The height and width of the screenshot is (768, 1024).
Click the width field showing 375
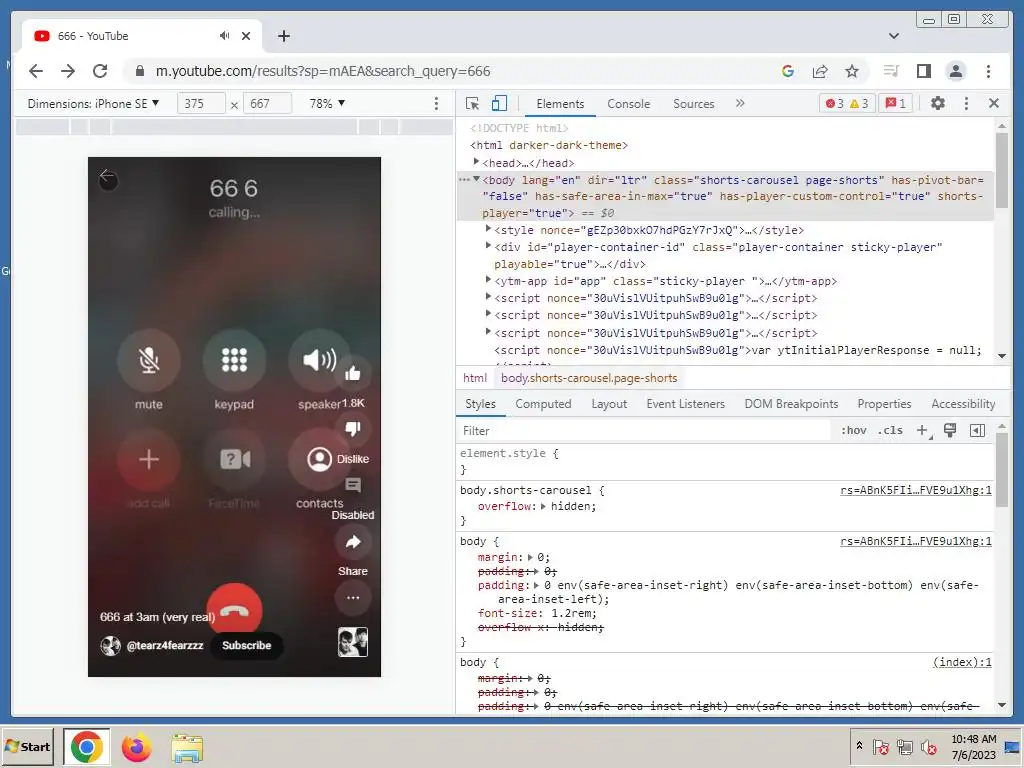(x=201, y=103)
